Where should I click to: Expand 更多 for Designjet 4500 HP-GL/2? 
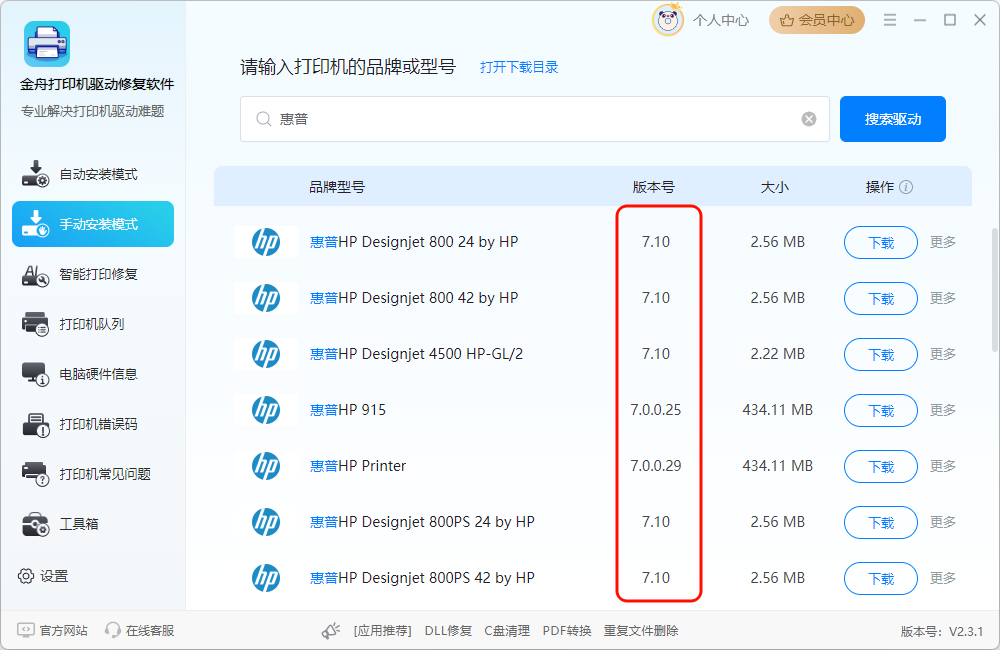943,354
